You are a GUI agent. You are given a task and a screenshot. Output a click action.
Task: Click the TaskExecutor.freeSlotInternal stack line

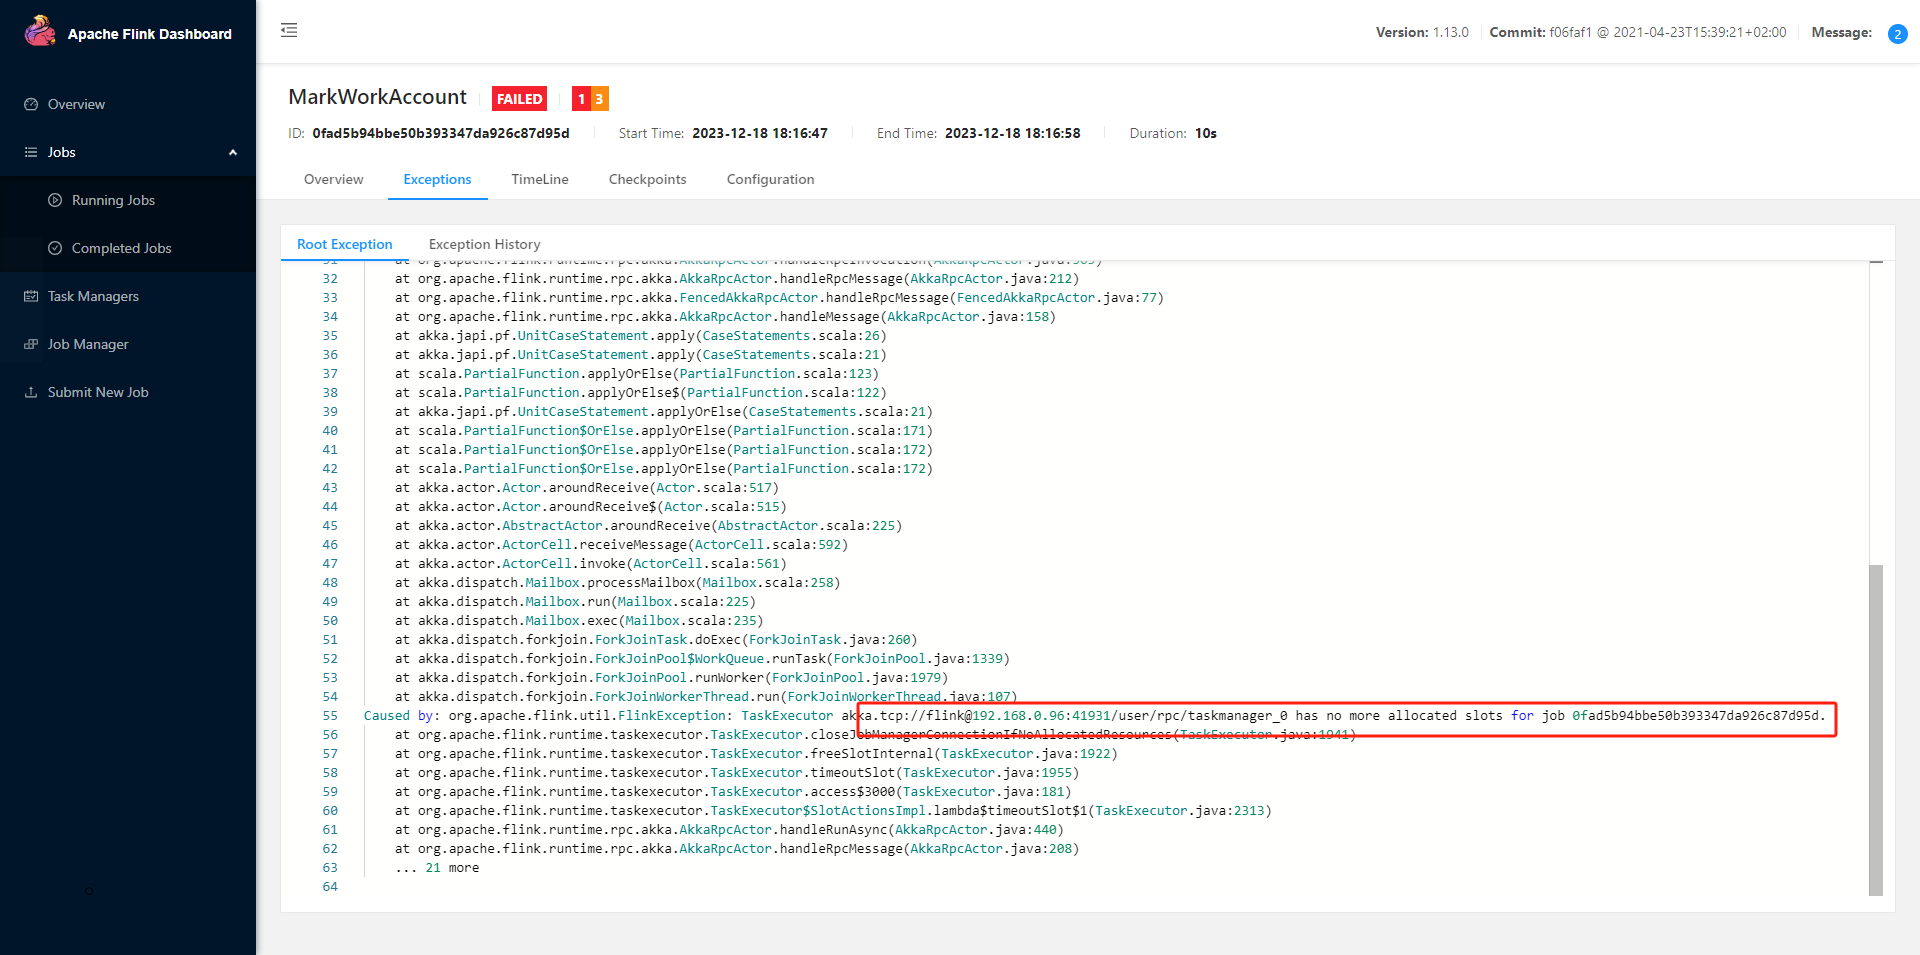(x=756, y=753)
